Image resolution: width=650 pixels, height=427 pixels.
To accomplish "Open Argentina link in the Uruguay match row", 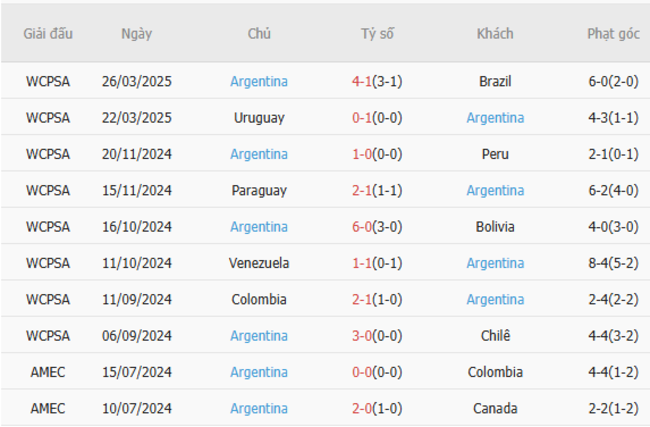I will point(495,117).
